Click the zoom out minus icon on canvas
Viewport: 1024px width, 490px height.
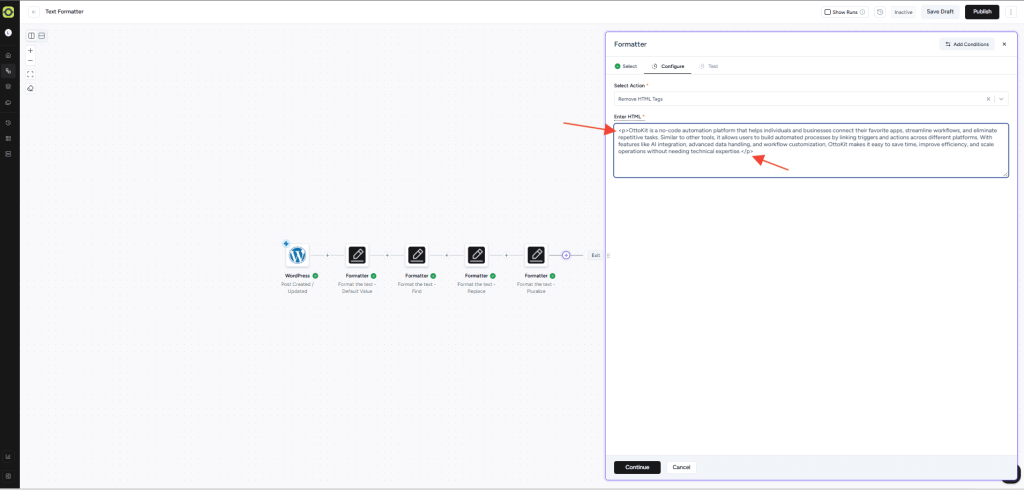(30, 61)
